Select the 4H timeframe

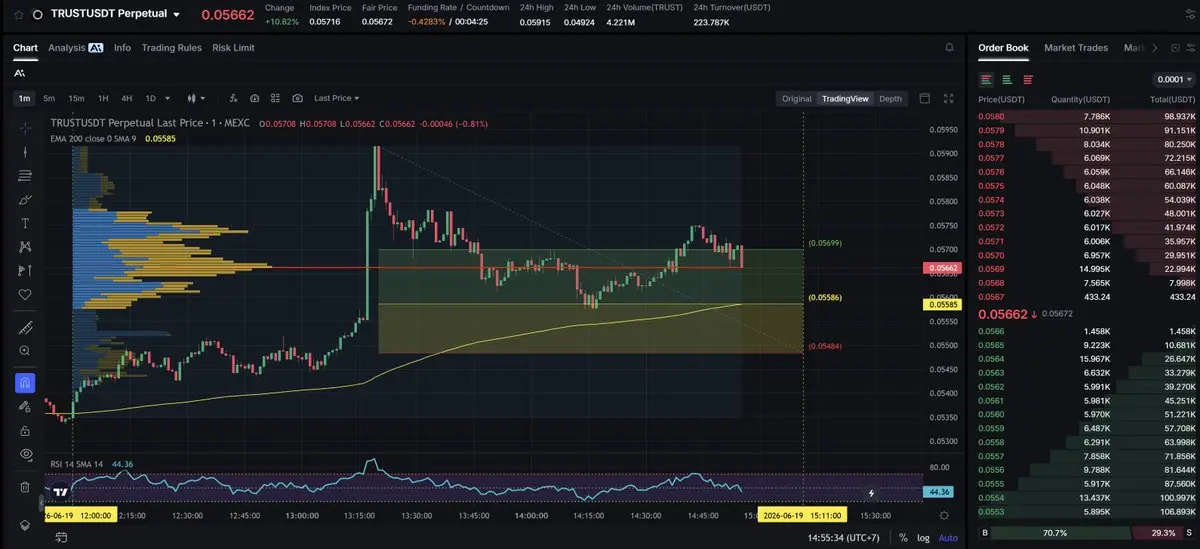click(127, 98)
